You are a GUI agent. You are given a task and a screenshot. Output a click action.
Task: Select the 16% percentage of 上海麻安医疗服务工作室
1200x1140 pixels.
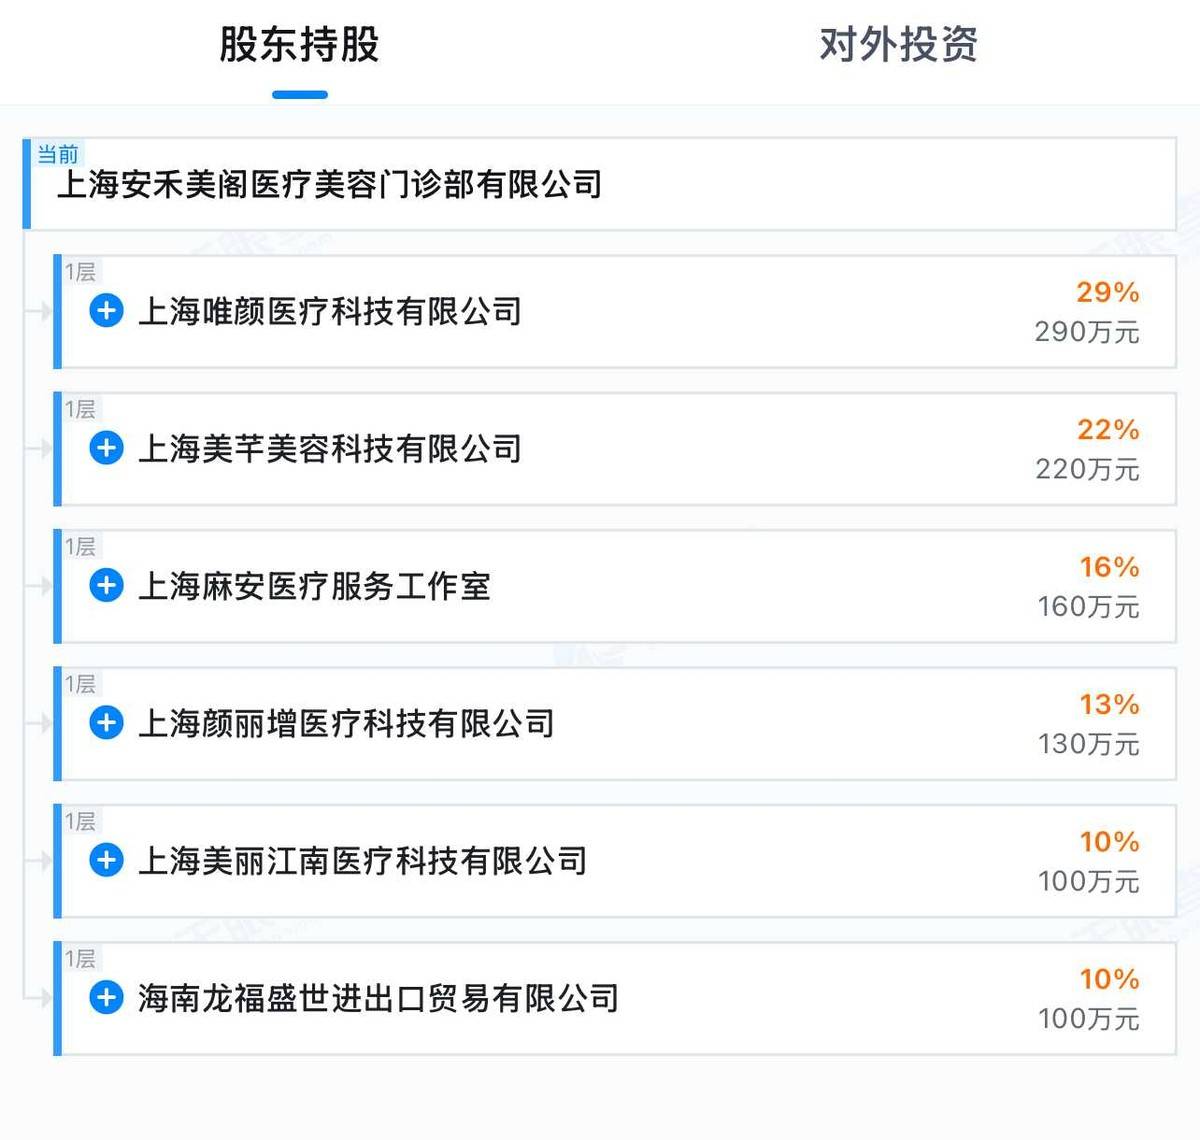1108,568
